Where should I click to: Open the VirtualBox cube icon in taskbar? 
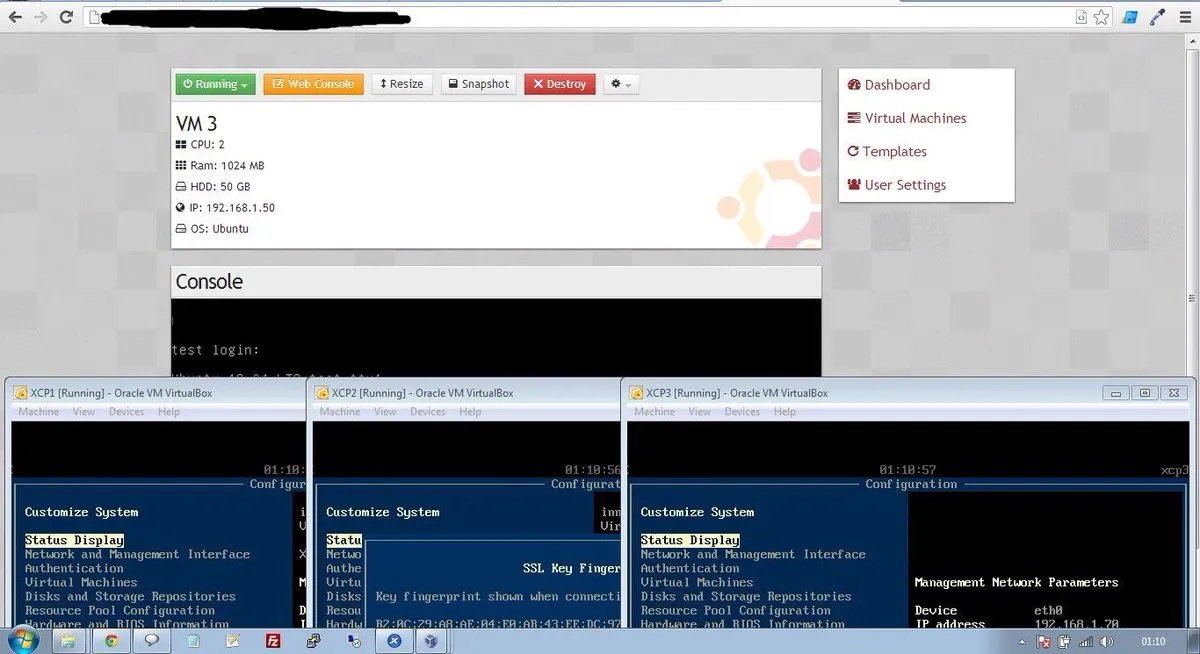431,641
